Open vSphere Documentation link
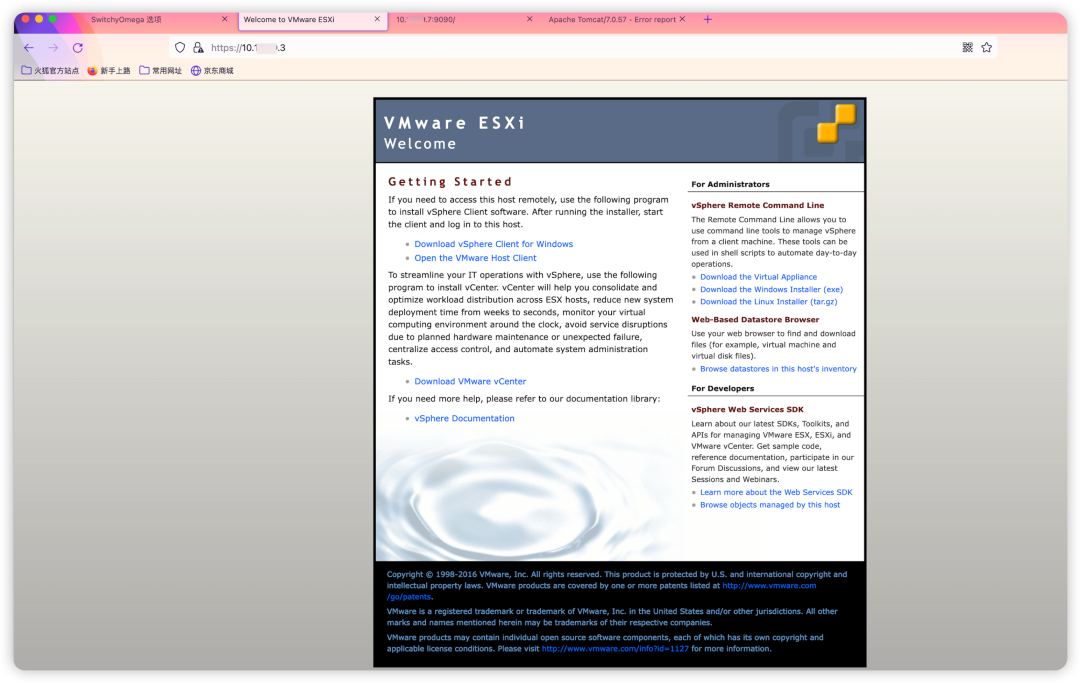The width and height of the screenshot is (1080, 683). tap(464, 419)
